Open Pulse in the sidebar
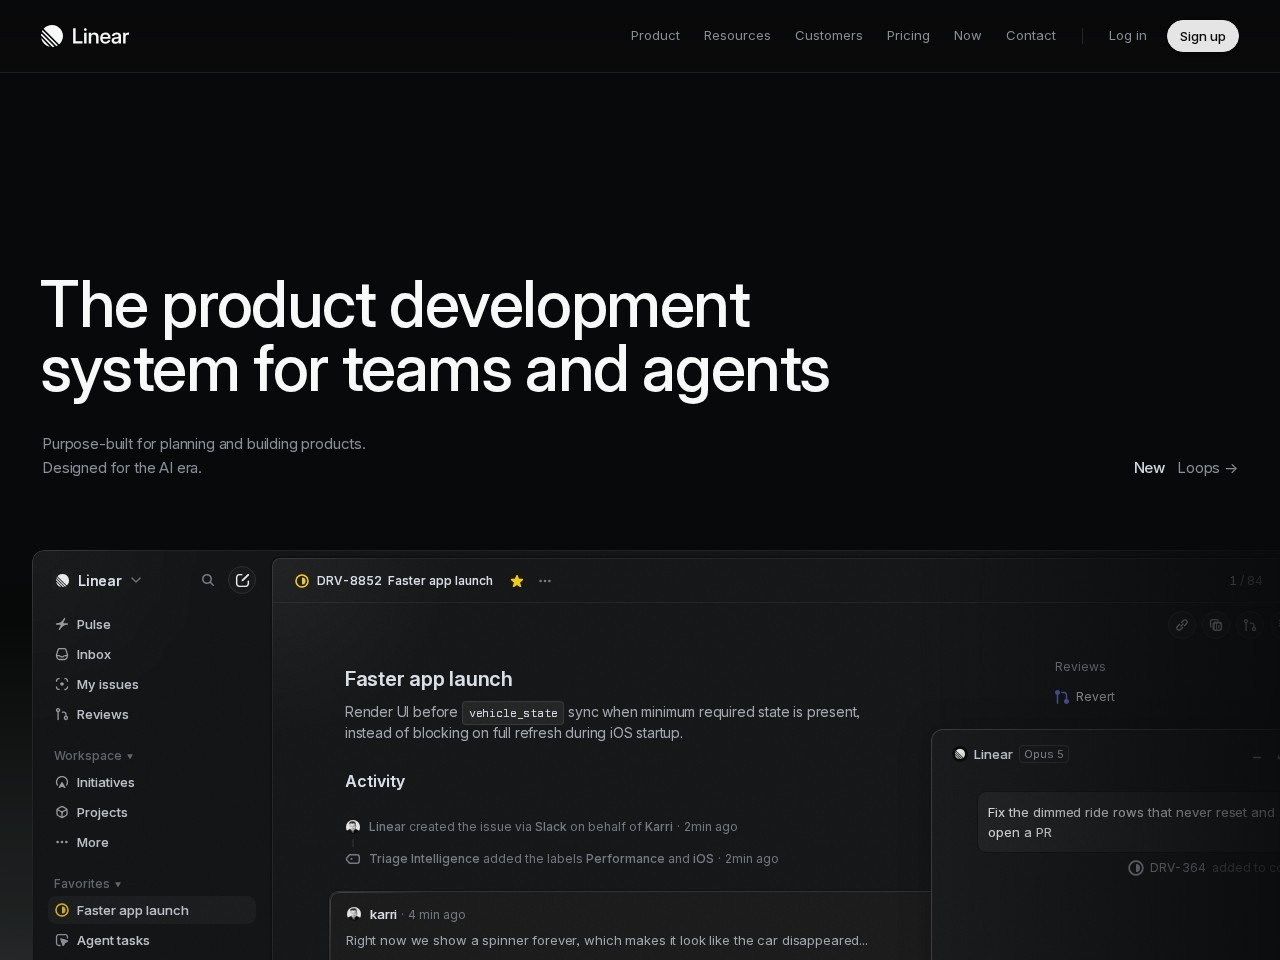This screenshot has width=1280, height=960. point(152,624)
